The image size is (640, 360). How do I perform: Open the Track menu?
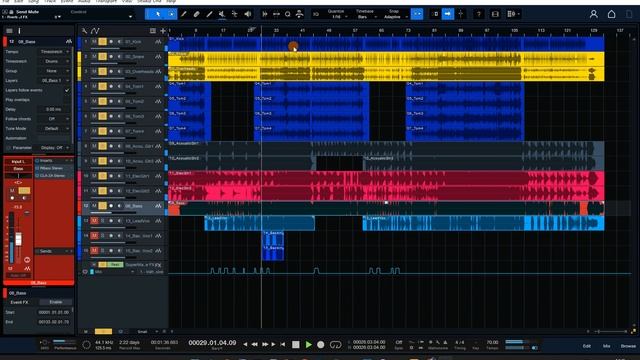click(50, 1)
